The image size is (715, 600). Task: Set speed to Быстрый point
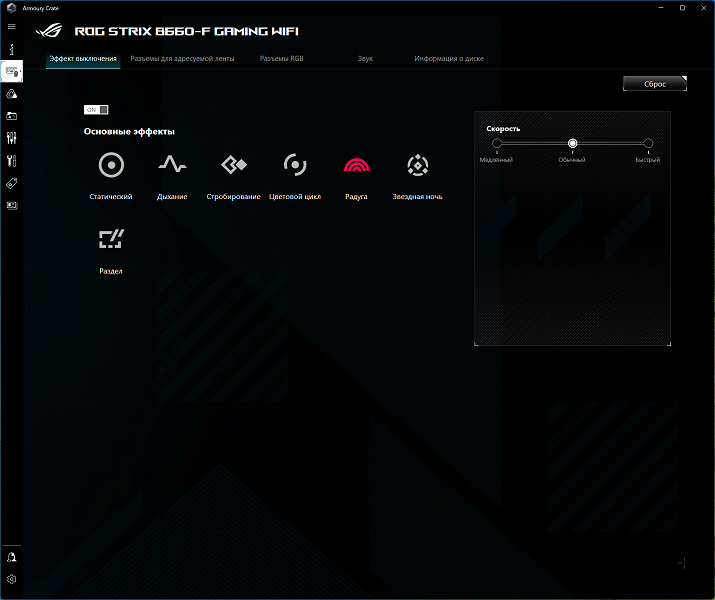(x=648, y=144)
